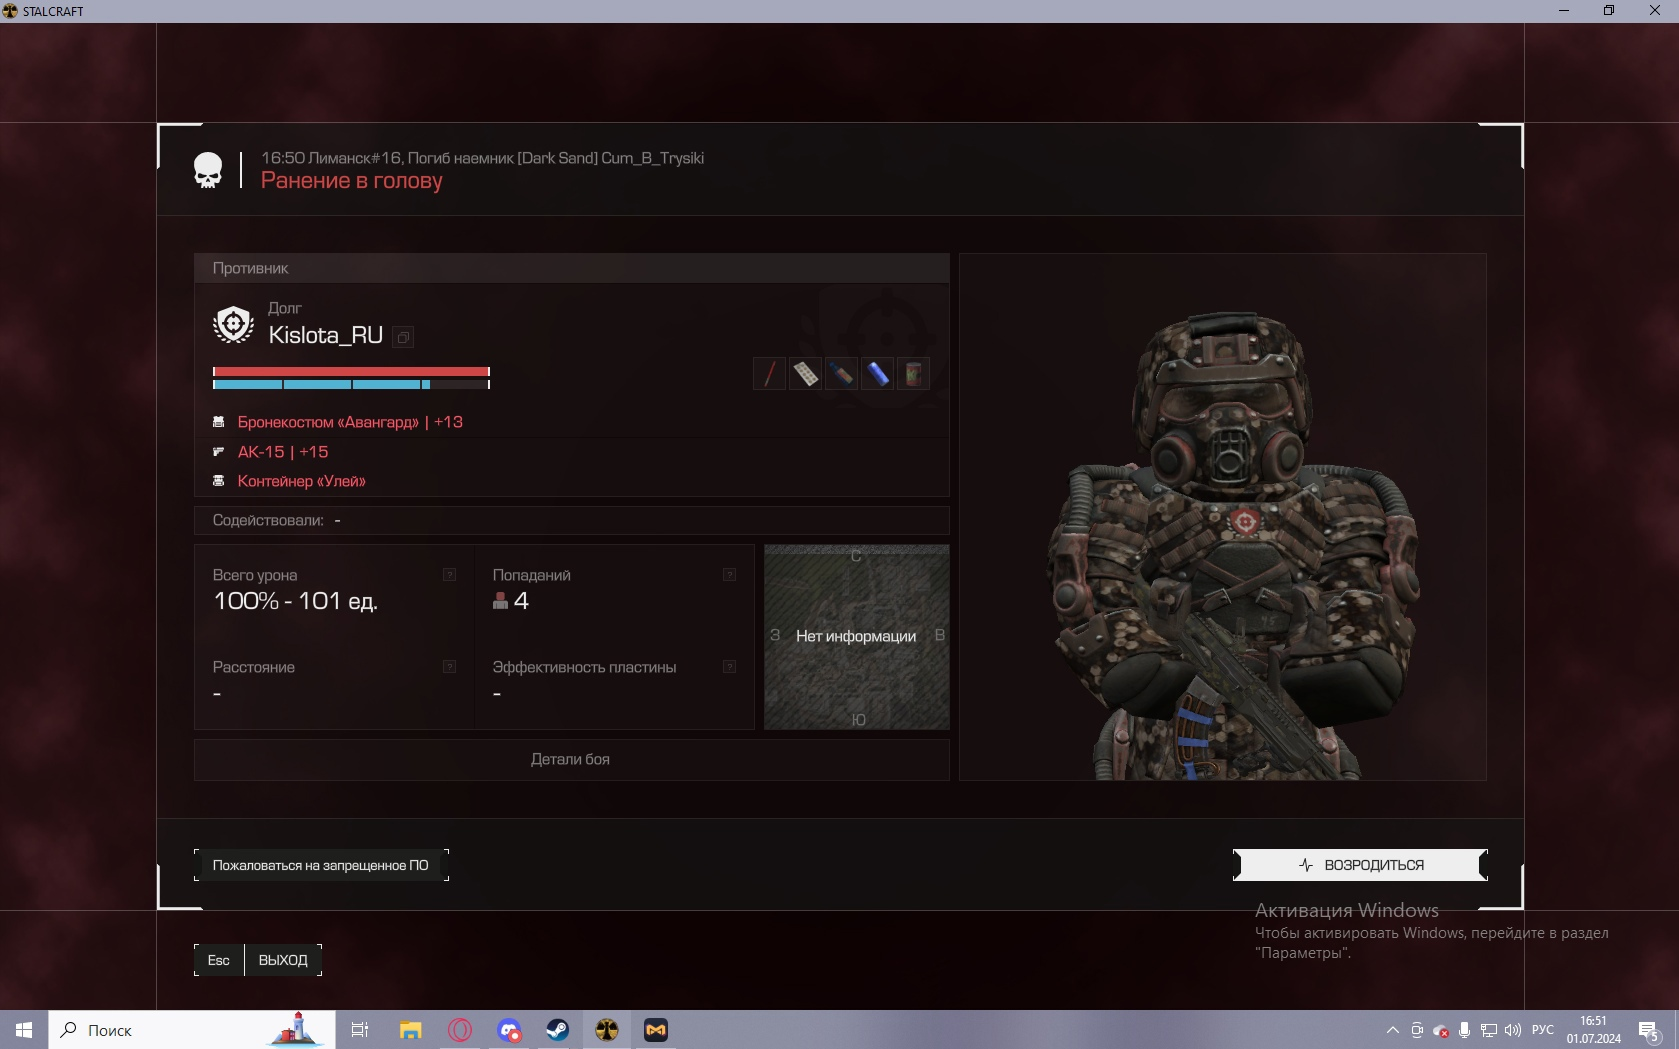Open Task View on the taskbar
Screen dimensions: 1679x1049
coord(360,1030)
